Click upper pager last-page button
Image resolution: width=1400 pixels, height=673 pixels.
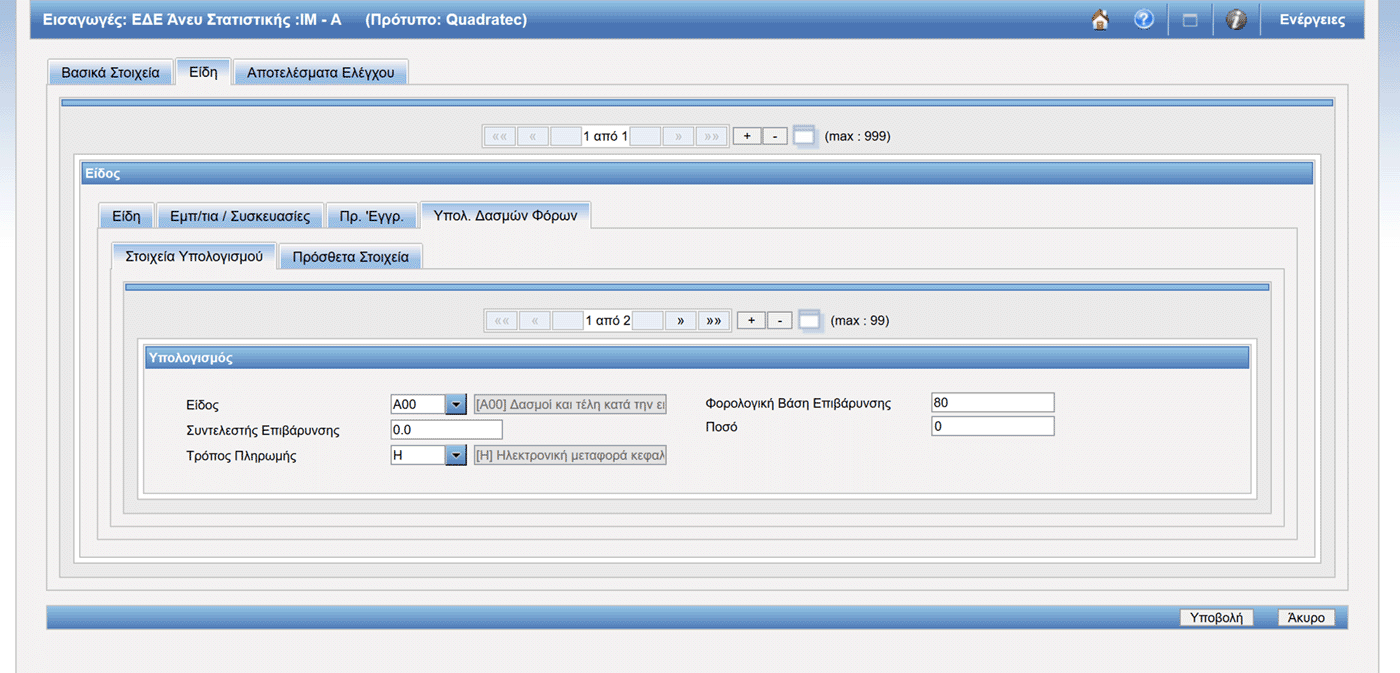tap(711, 136)
